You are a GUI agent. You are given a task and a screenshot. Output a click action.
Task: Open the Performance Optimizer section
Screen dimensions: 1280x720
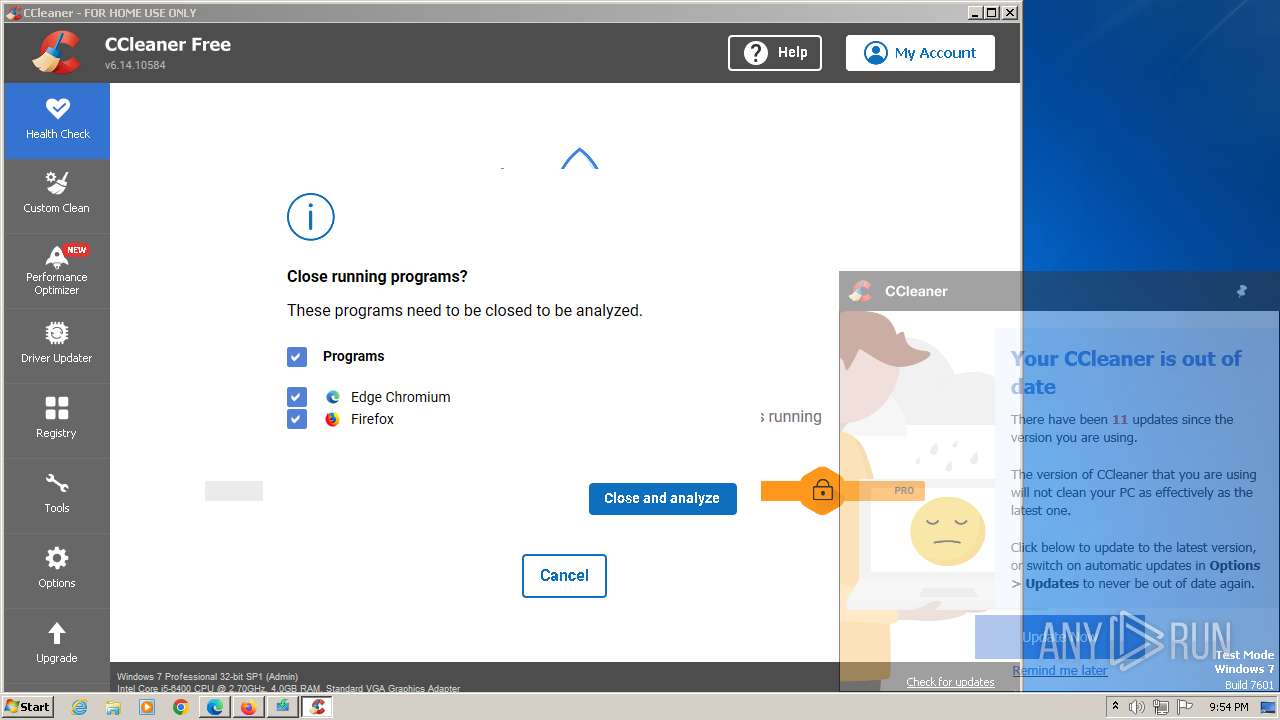57,270
